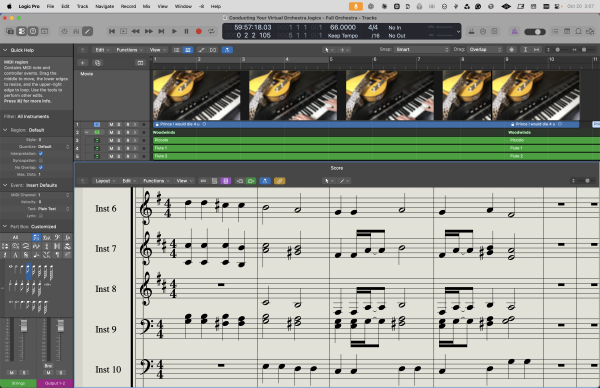Collapse the Woodwinds track stack chevron

86,132
